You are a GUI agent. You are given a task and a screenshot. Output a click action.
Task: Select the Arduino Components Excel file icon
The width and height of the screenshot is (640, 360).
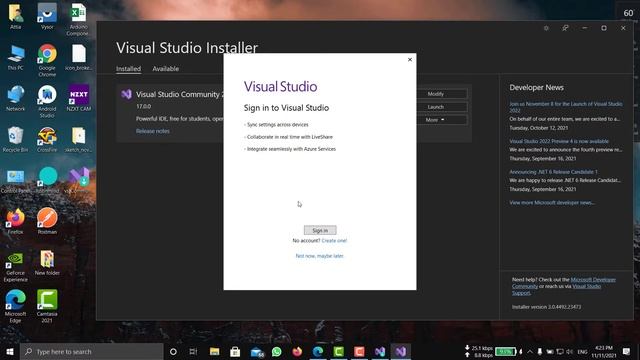pyautogui.click(x=78, y=19)
